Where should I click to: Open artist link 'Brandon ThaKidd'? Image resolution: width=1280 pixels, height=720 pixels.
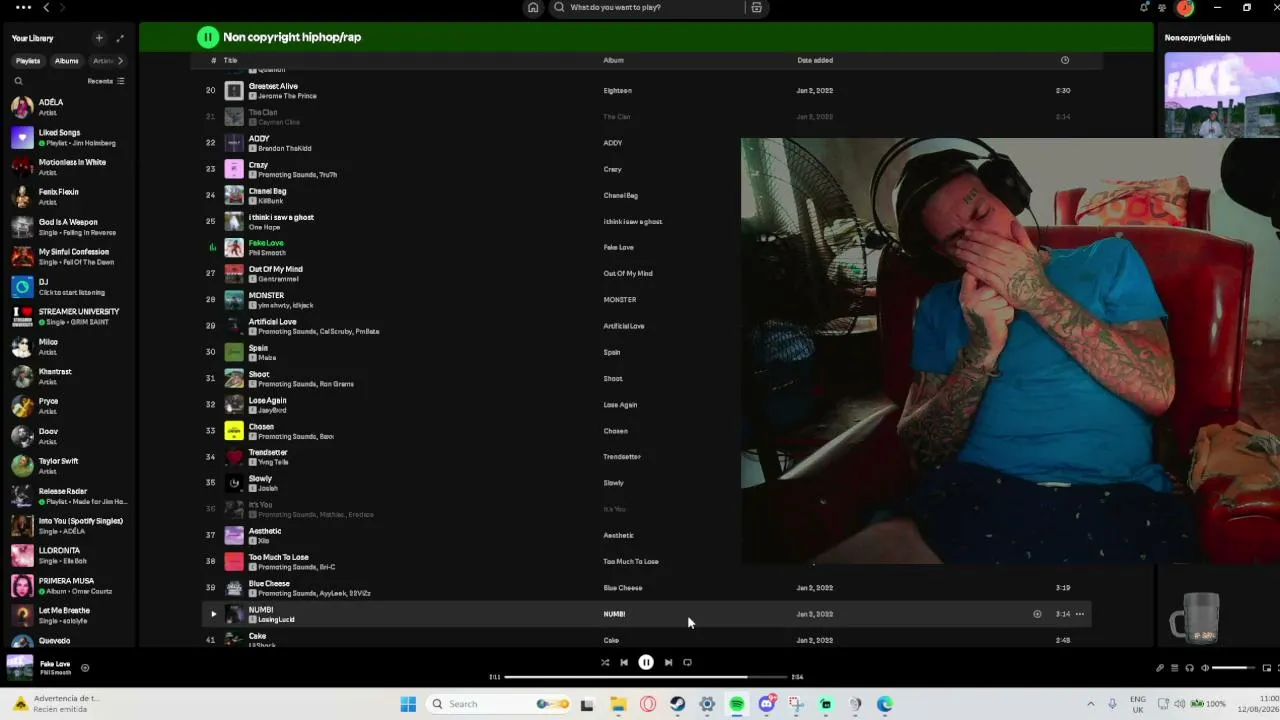click(x=284, y=148)
